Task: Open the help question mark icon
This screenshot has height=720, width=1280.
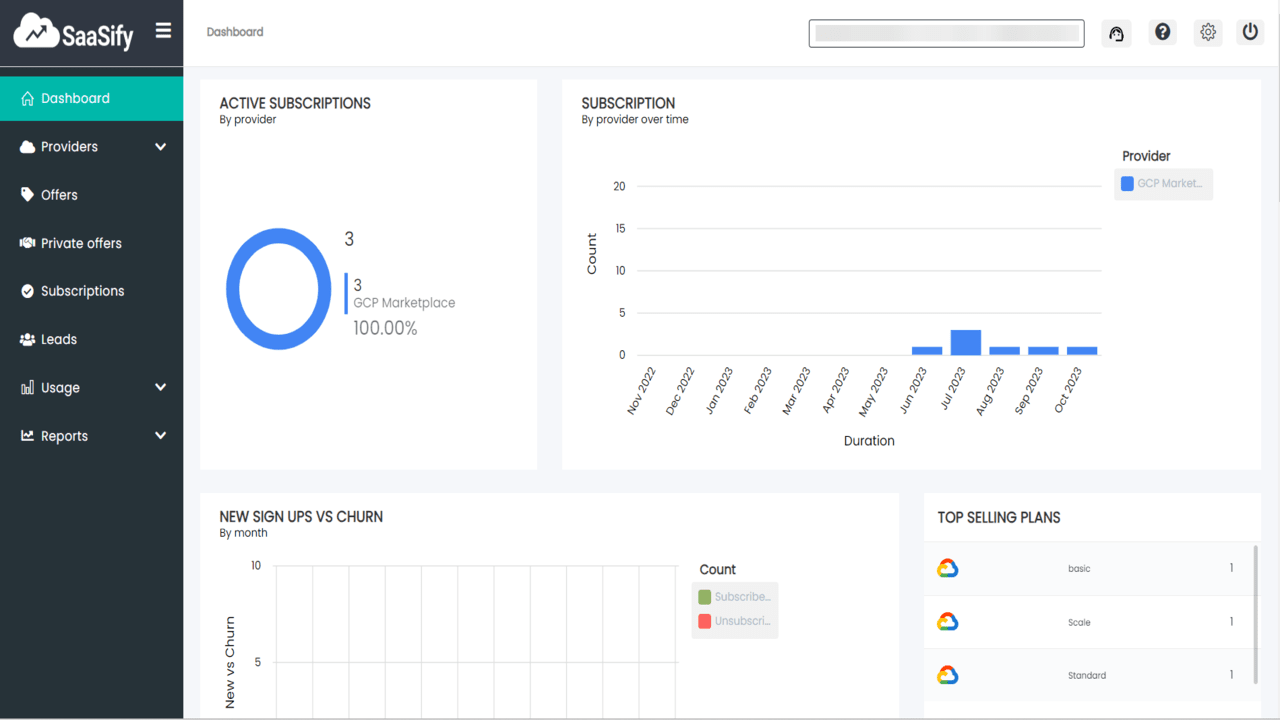Action: (1162, 33)
